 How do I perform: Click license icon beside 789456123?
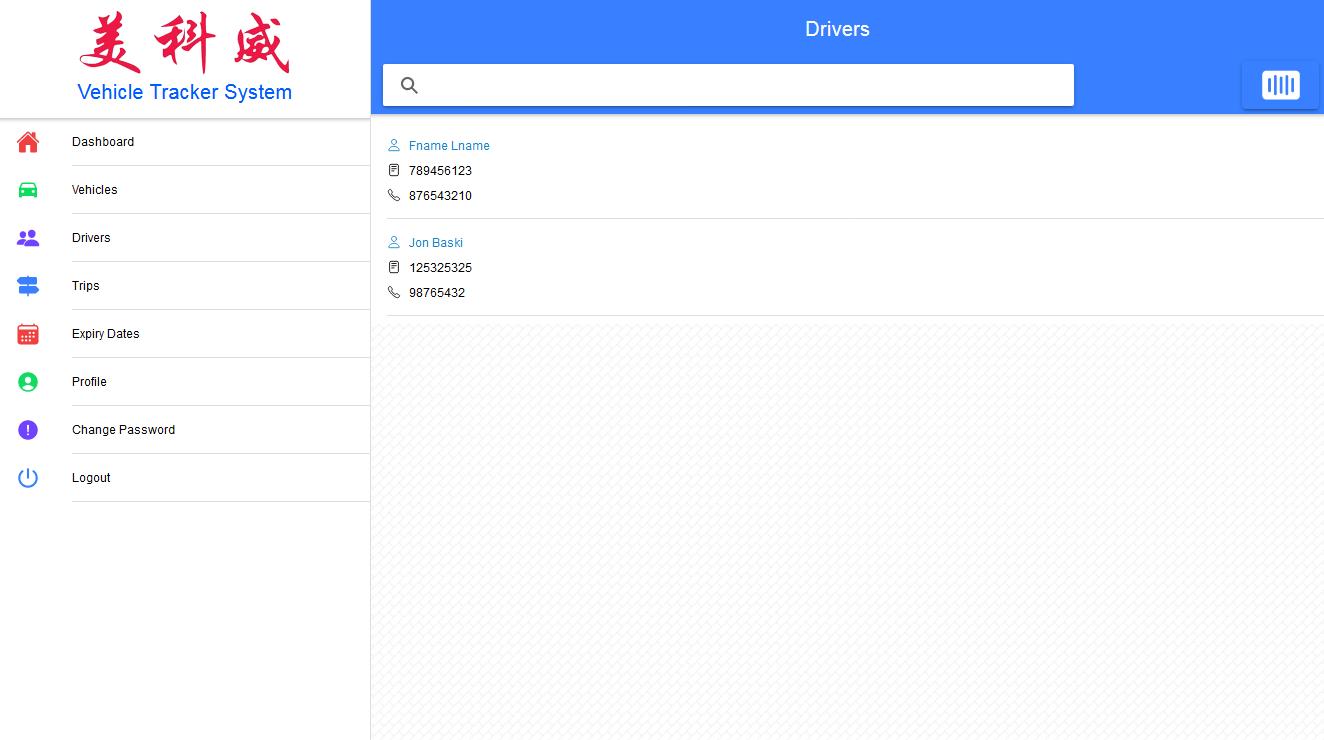pos(394,171)
